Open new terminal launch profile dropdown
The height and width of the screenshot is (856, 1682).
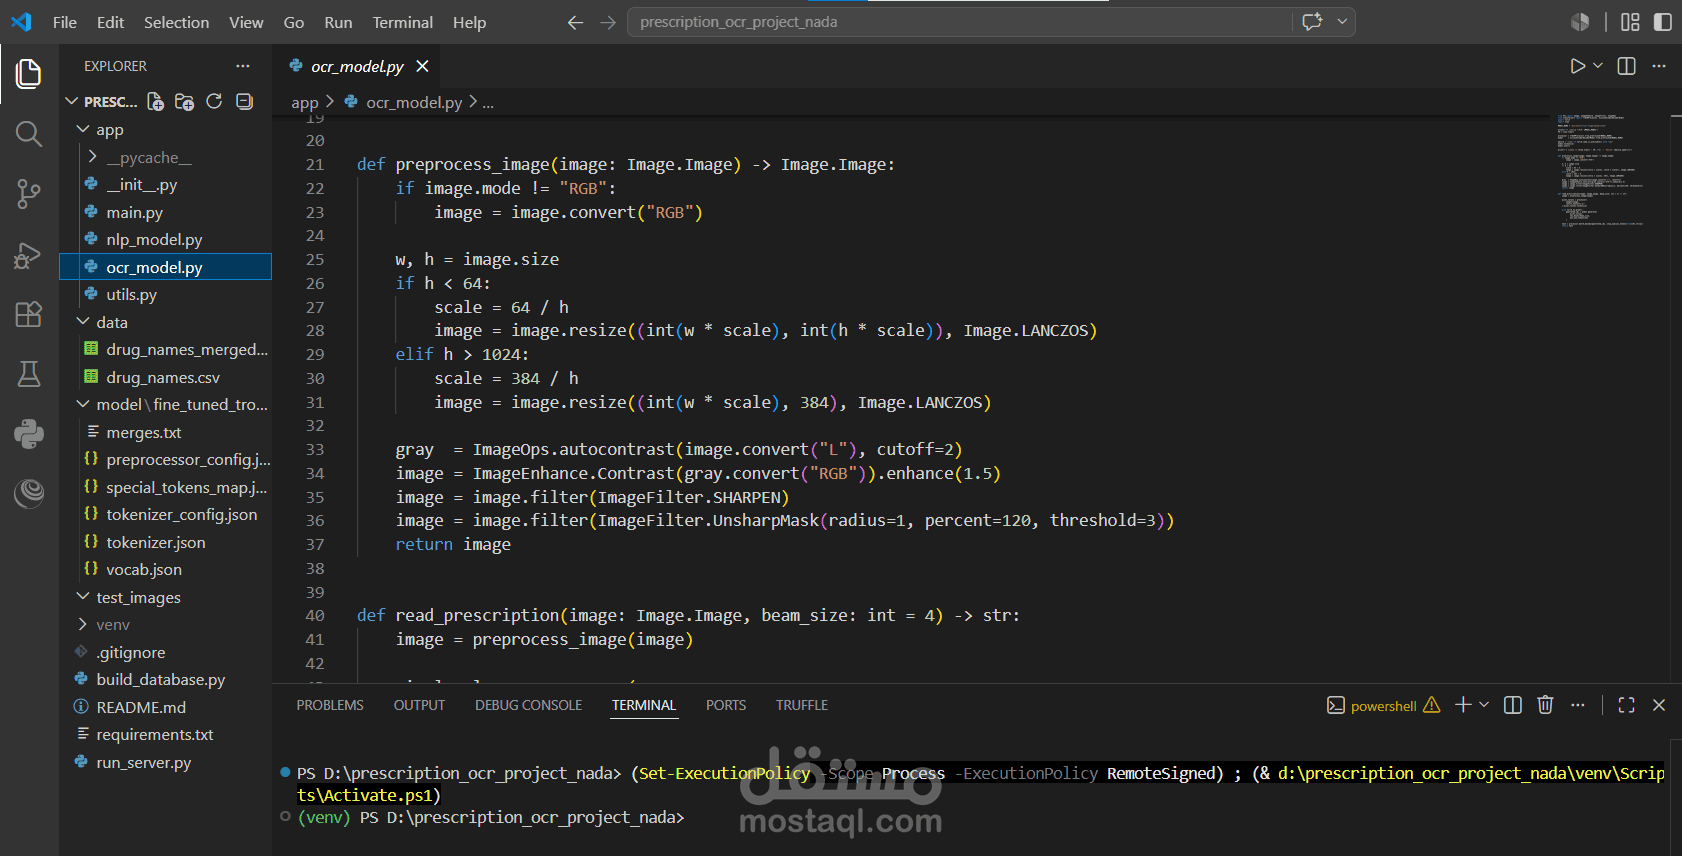[1484, 705]
